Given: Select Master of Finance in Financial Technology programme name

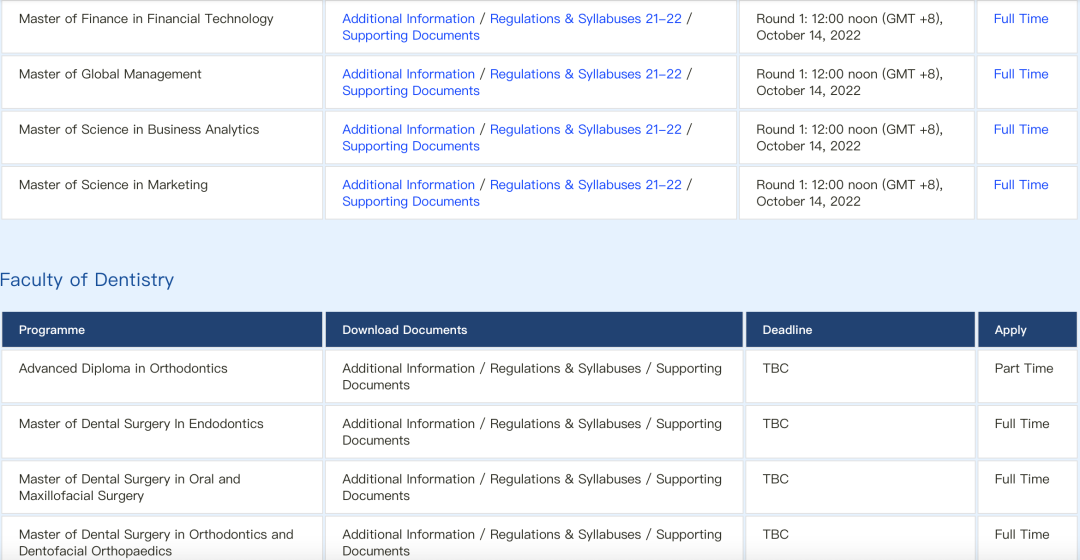Looking at the screenshot, I should [146, 19].
